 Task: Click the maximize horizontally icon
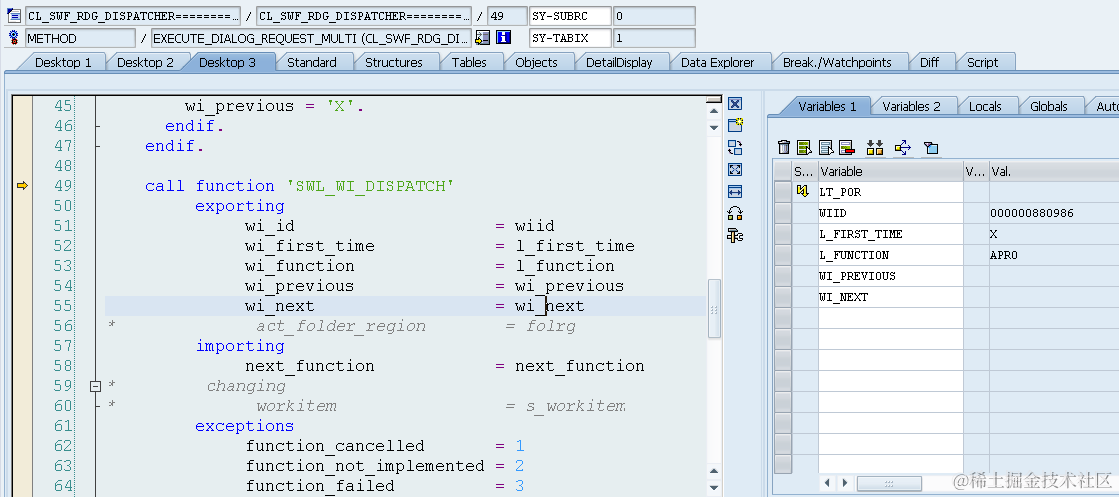point(735,191)
